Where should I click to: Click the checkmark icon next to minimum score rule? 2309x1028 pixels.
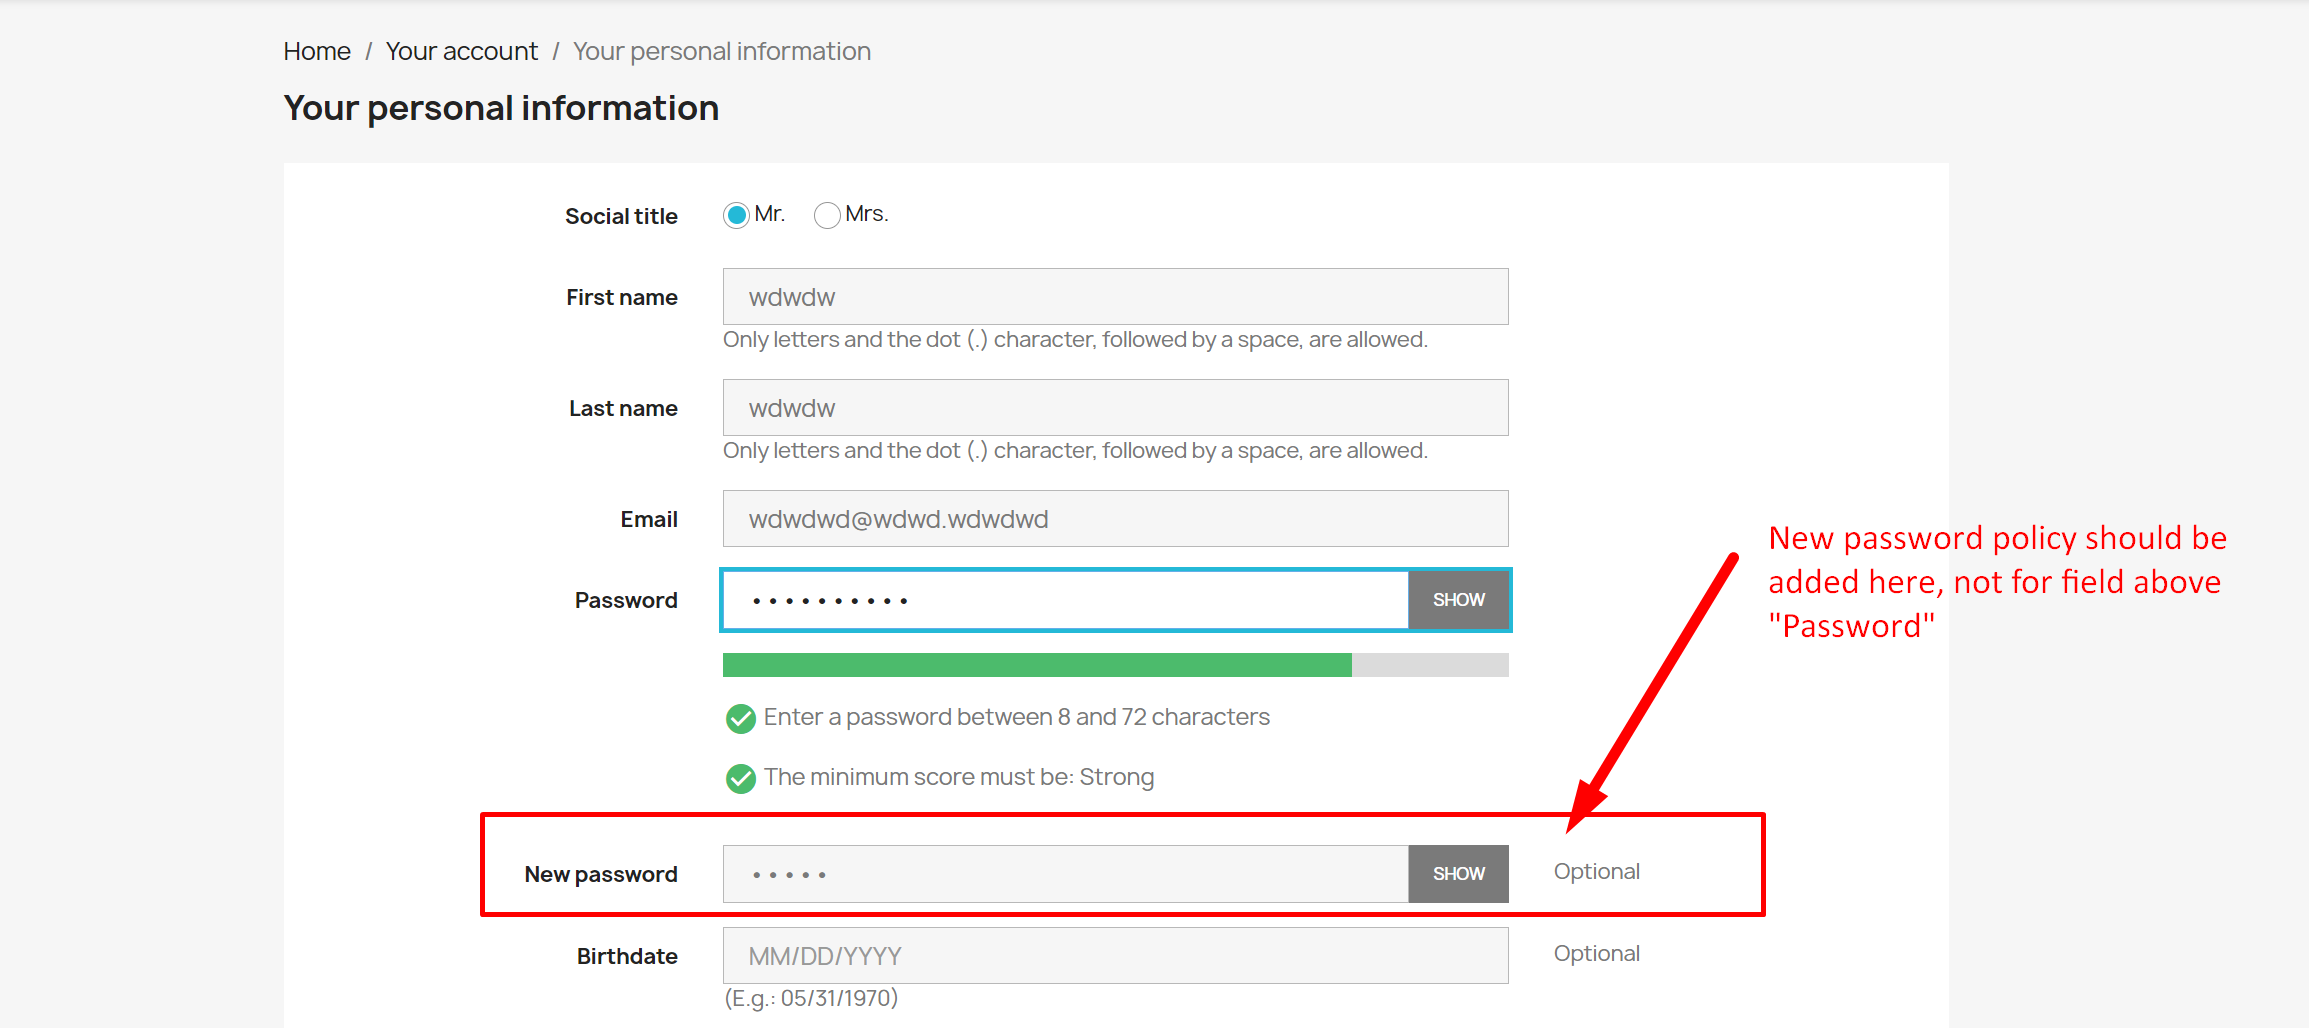click(x=740, y=778)
